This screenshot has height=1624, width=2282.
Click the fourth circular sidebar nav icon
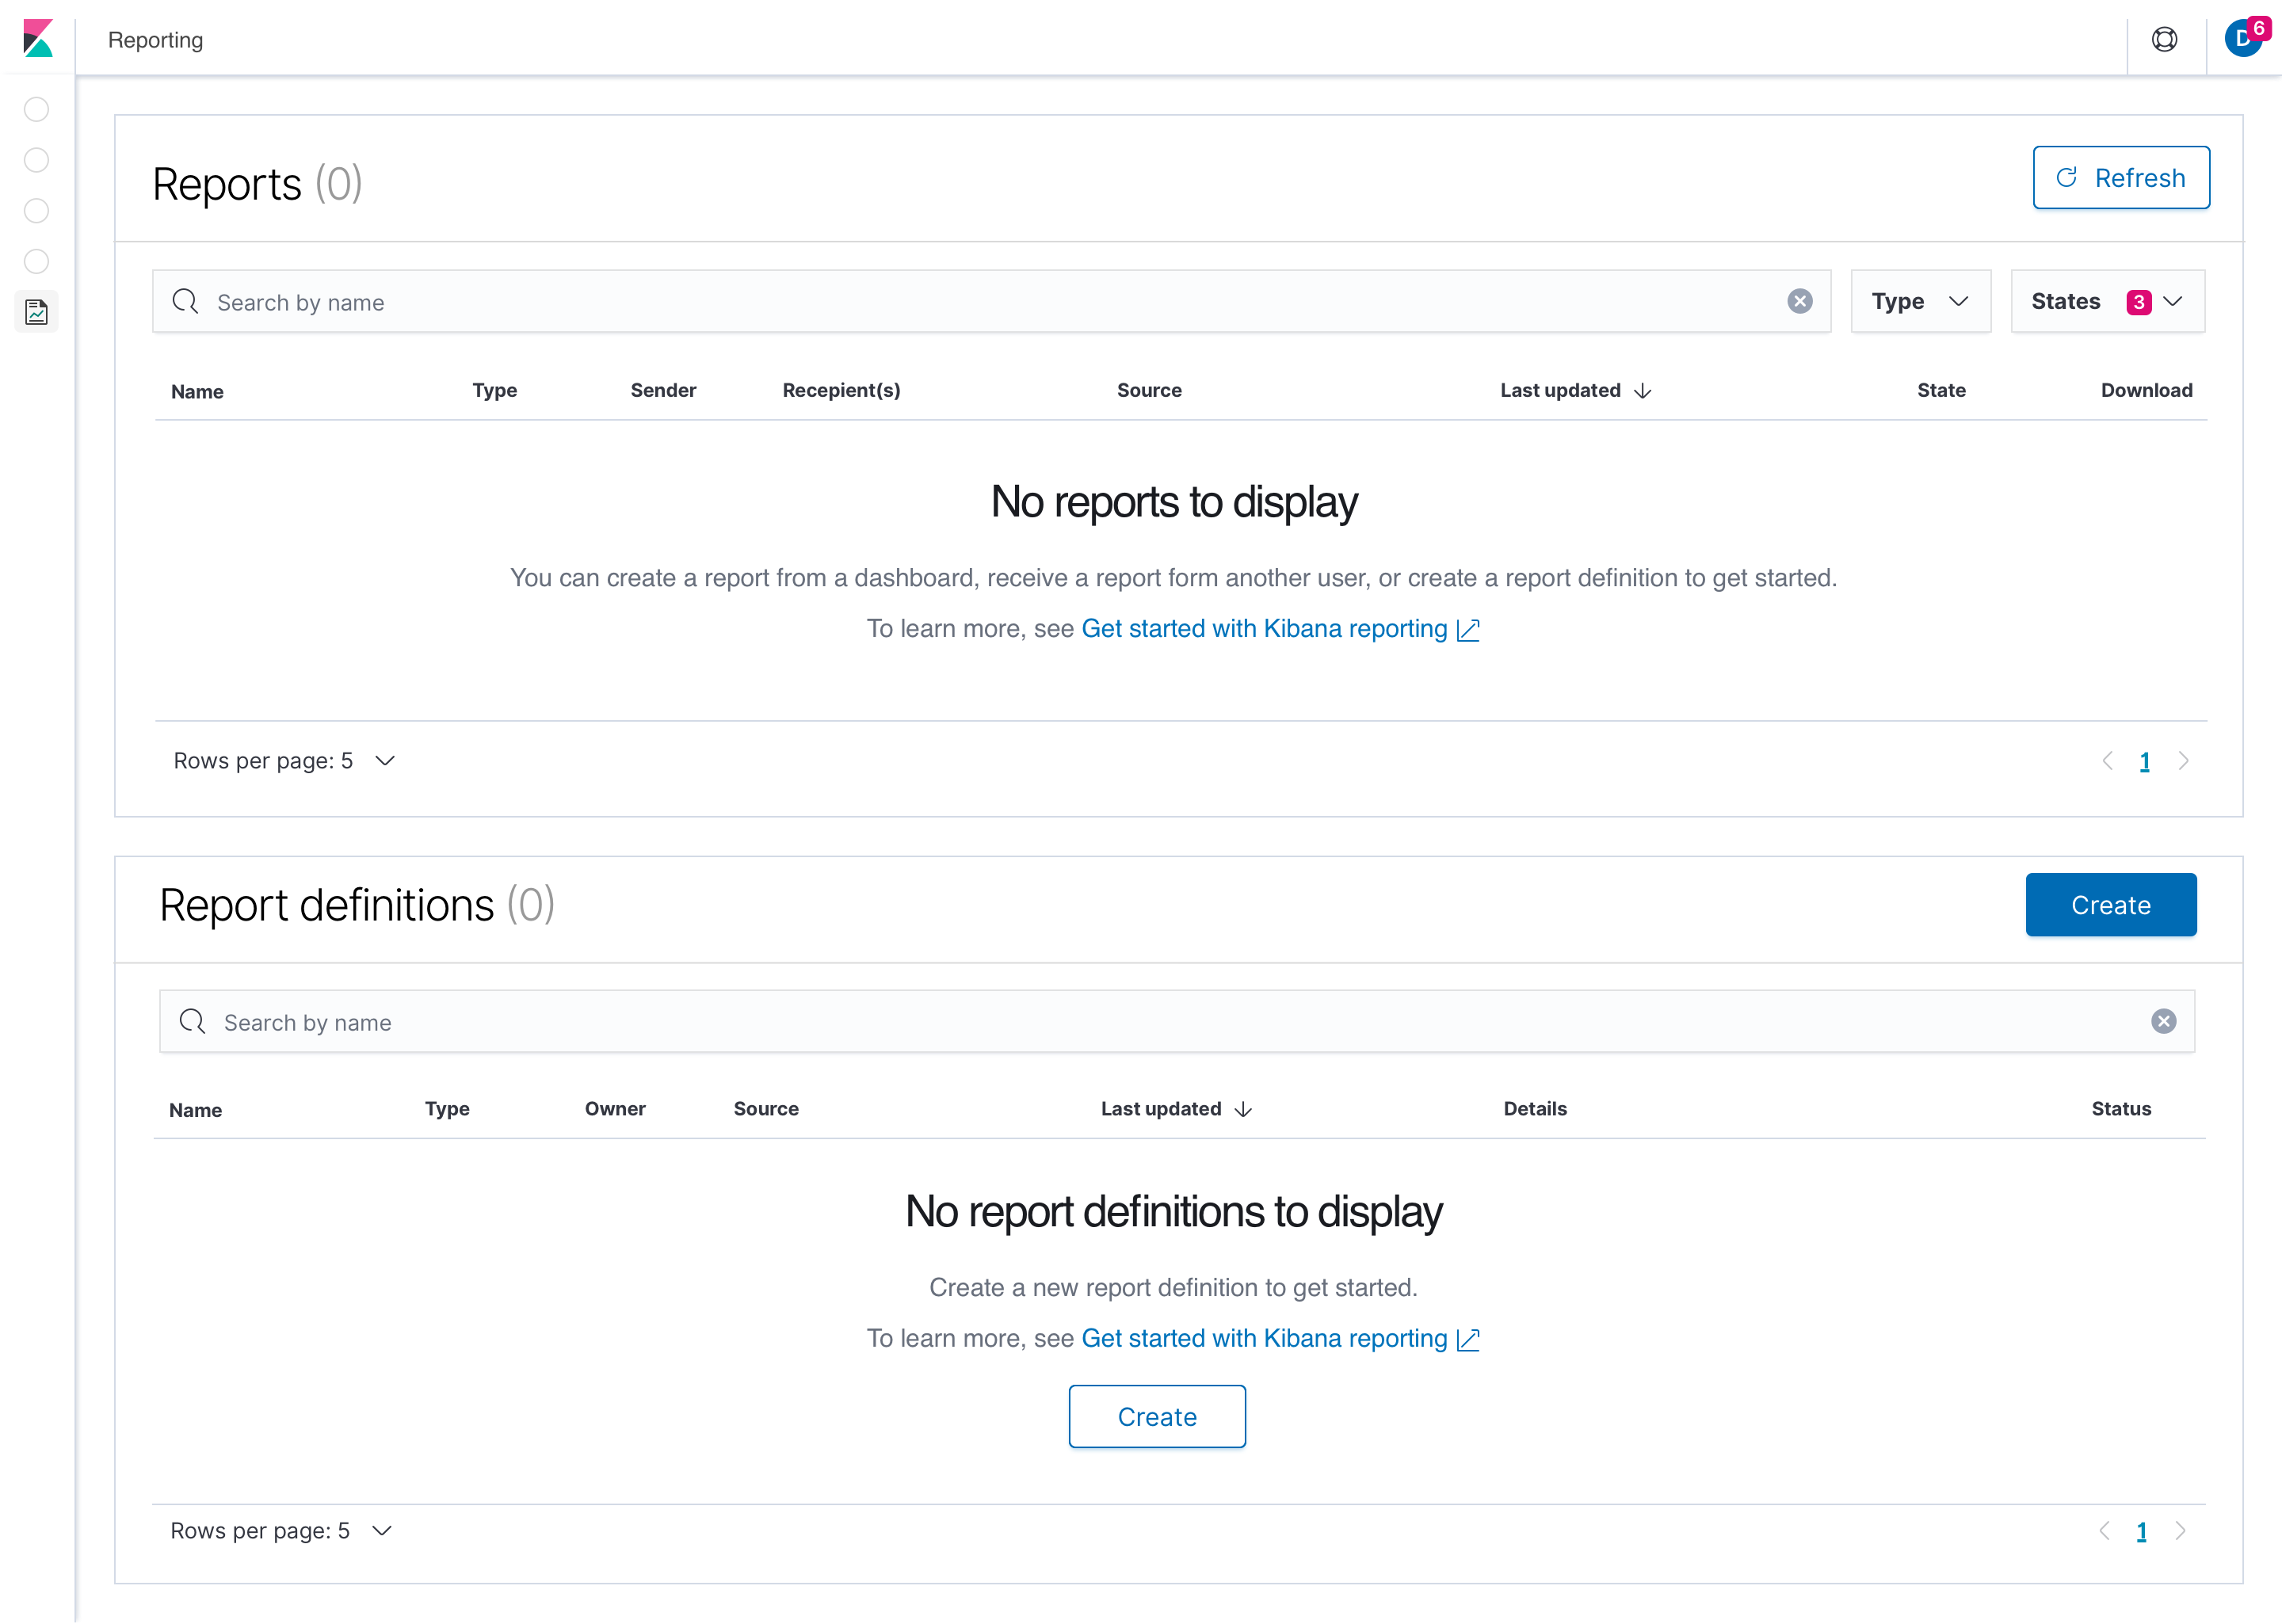tap(36, 262)
